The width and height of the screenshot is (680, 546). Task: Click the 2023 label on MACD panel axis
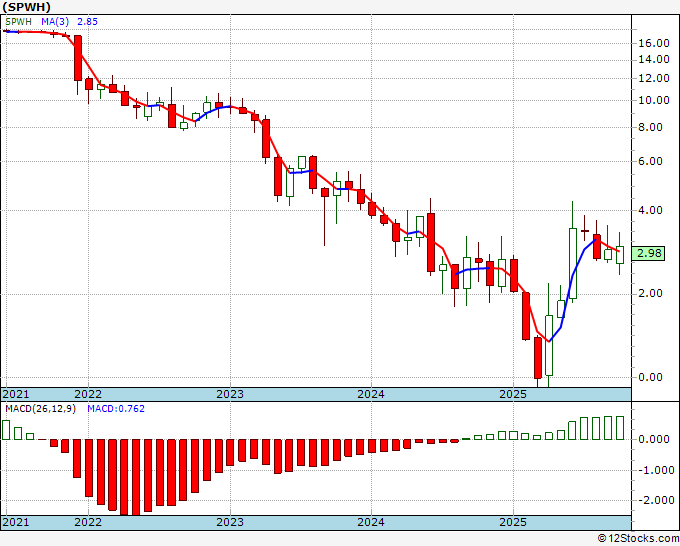(230, 522)
